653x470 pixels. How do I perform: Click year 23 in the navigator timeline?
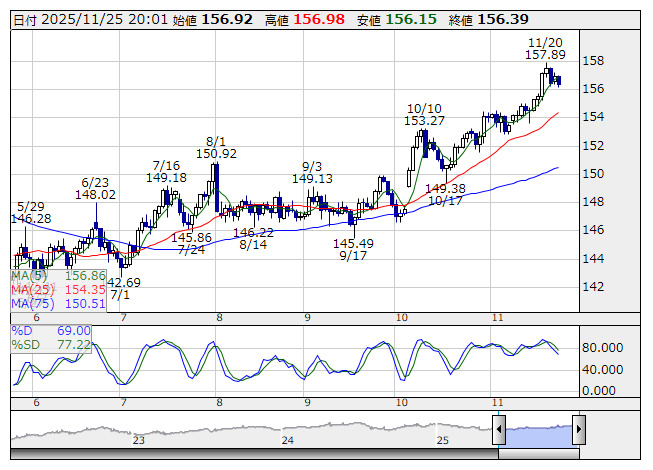pyautogui.click(x=138, y=440)
